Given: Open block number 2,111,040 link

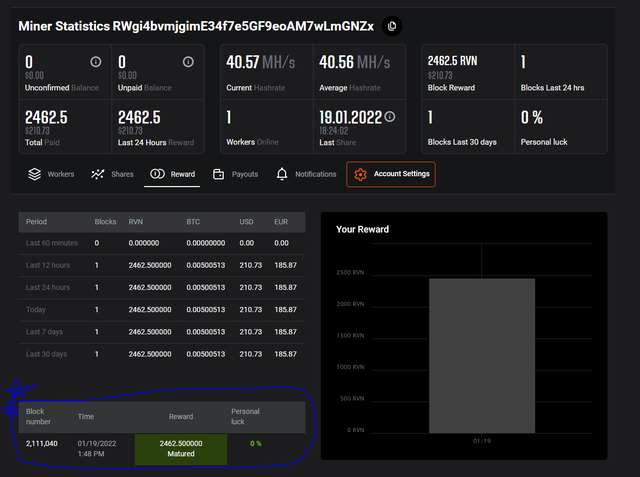Looking at the screenshot, I should 41,443.
